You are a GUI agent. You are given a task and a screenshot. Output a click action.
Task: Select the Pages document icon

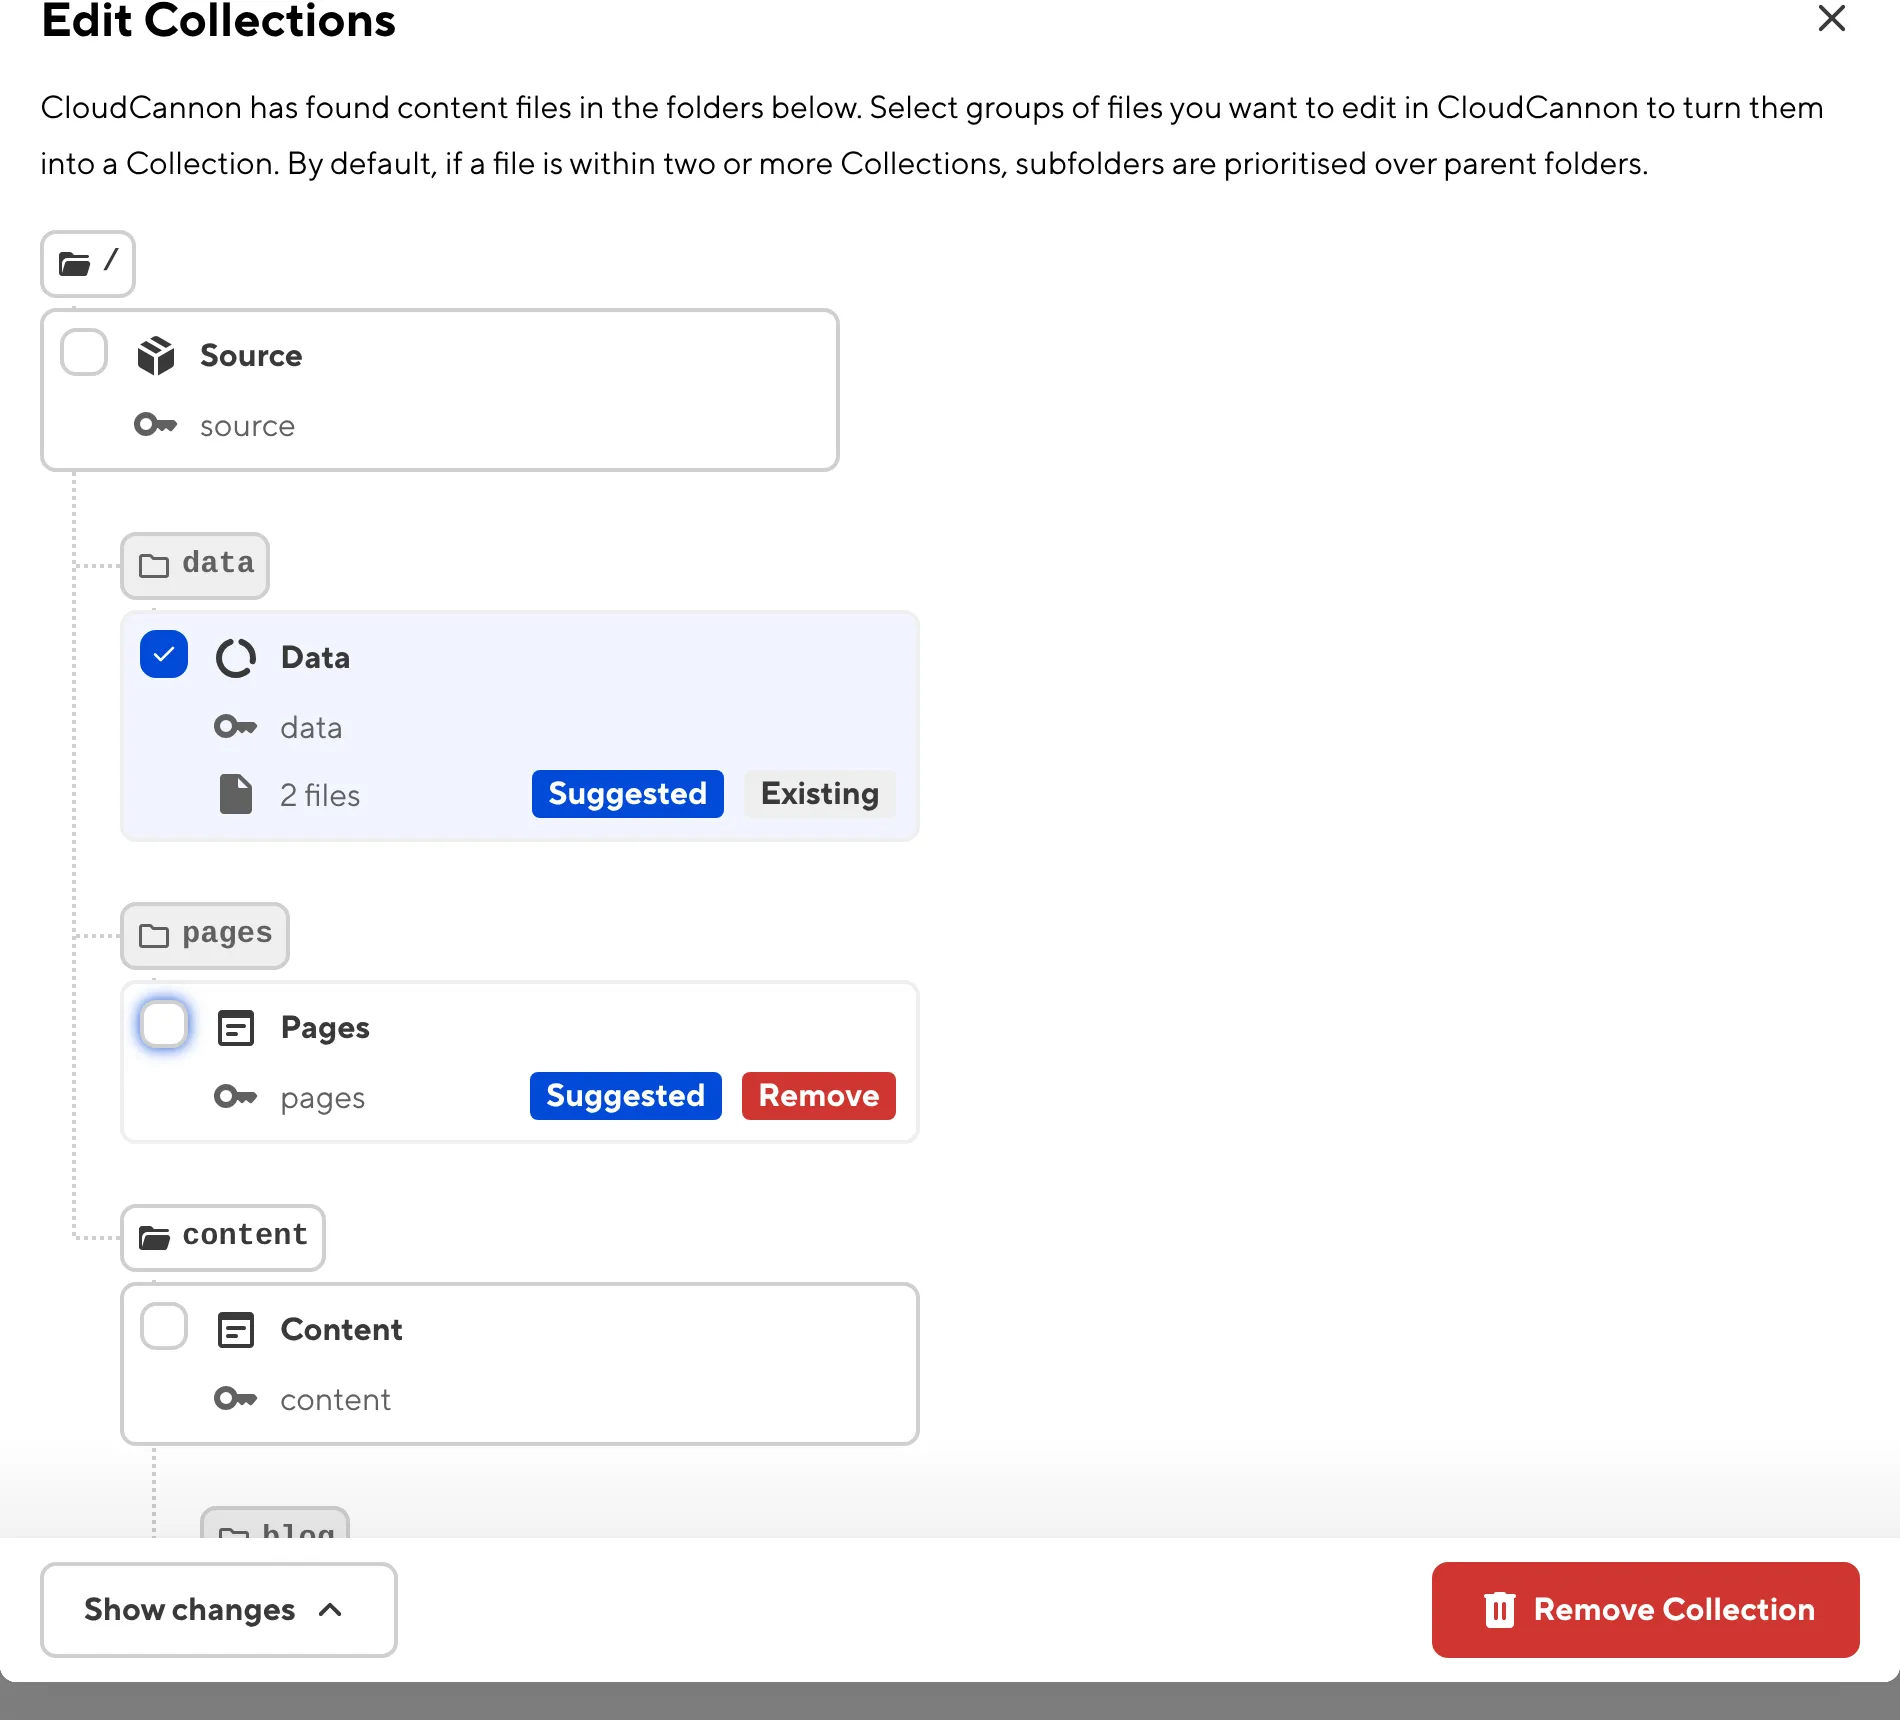click(236, 1027)
